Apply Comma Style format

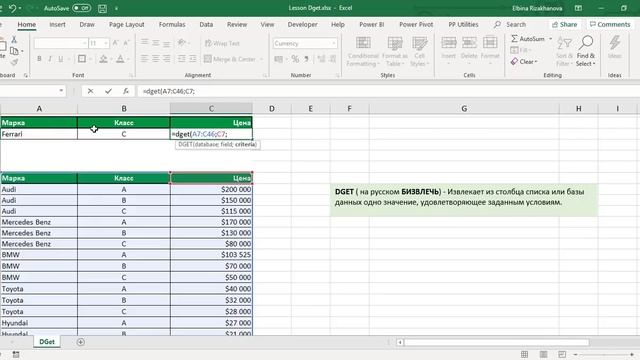[x=306, y=59]
